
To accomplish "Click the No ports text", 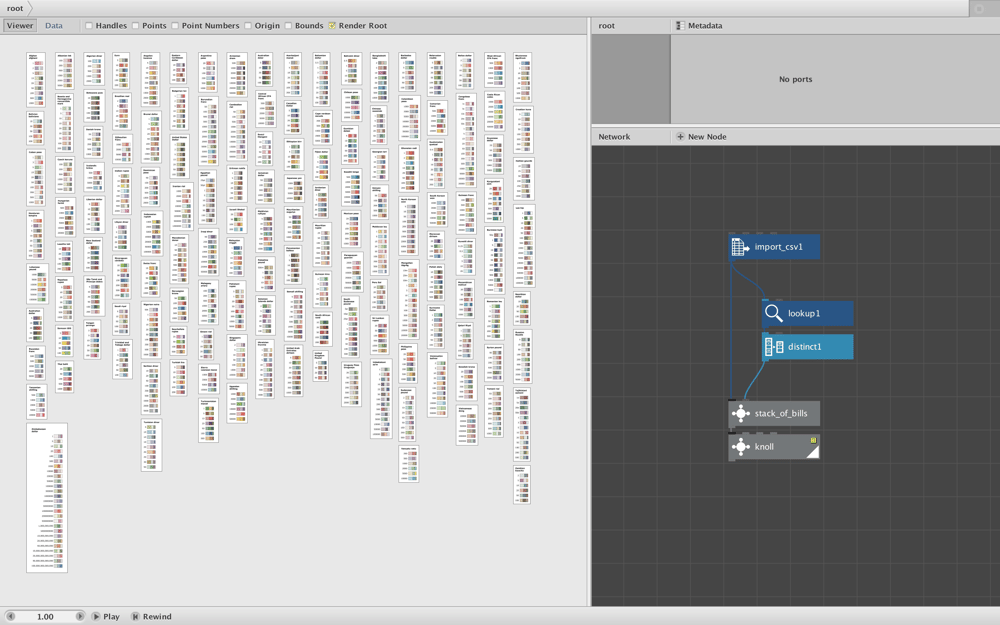I will (x=795, y=79).
